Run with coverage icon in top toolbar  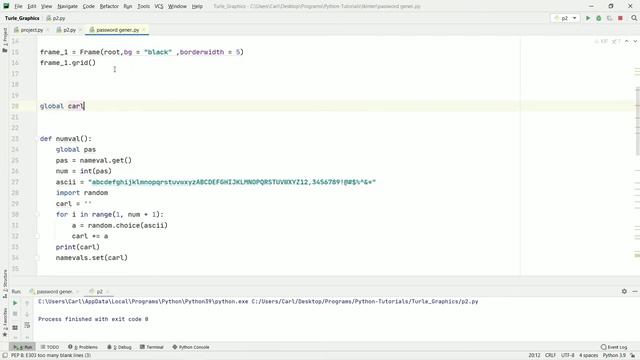[609, 18]
